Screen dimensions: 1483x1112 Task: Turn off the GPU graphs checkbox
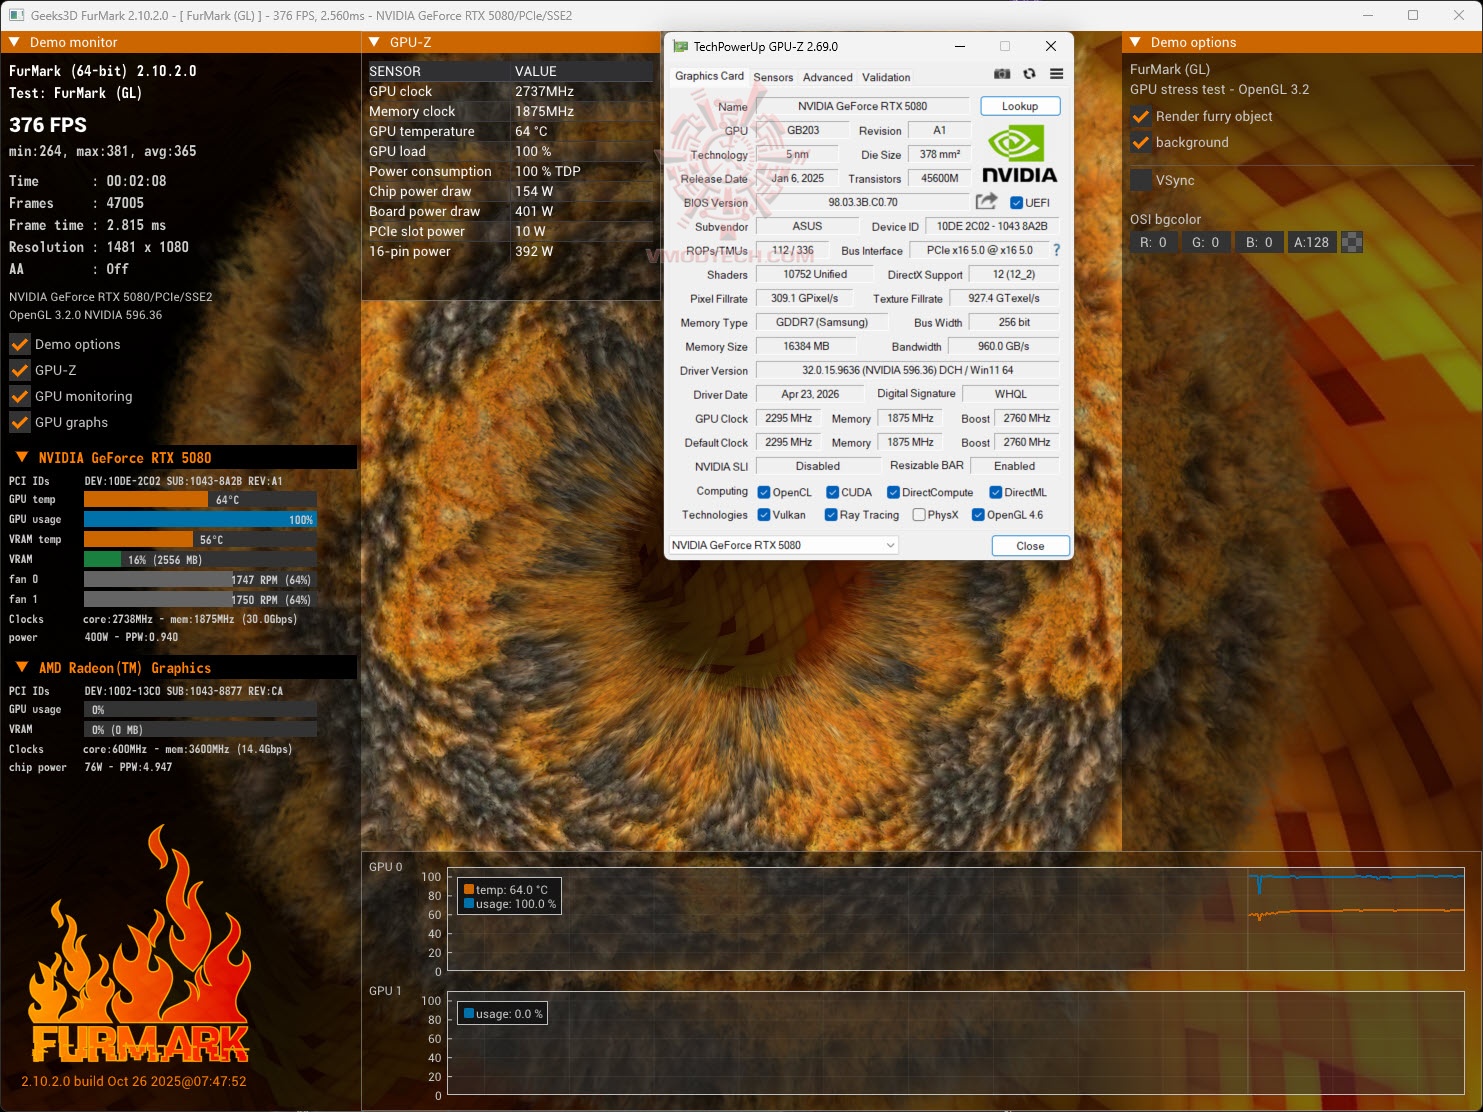click(20, 422)
